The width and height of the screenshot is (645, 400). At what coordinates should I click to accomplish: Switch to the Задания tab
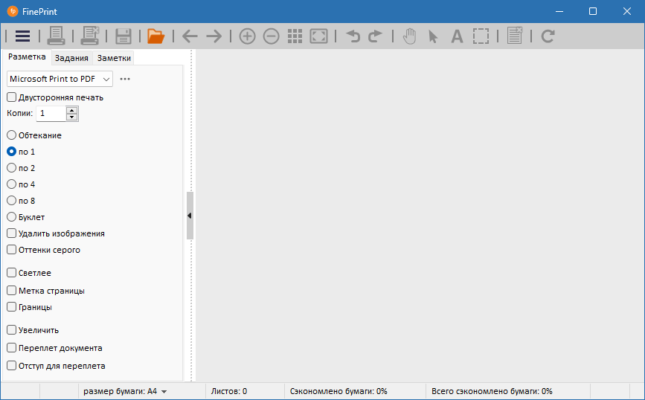point(72,58)
